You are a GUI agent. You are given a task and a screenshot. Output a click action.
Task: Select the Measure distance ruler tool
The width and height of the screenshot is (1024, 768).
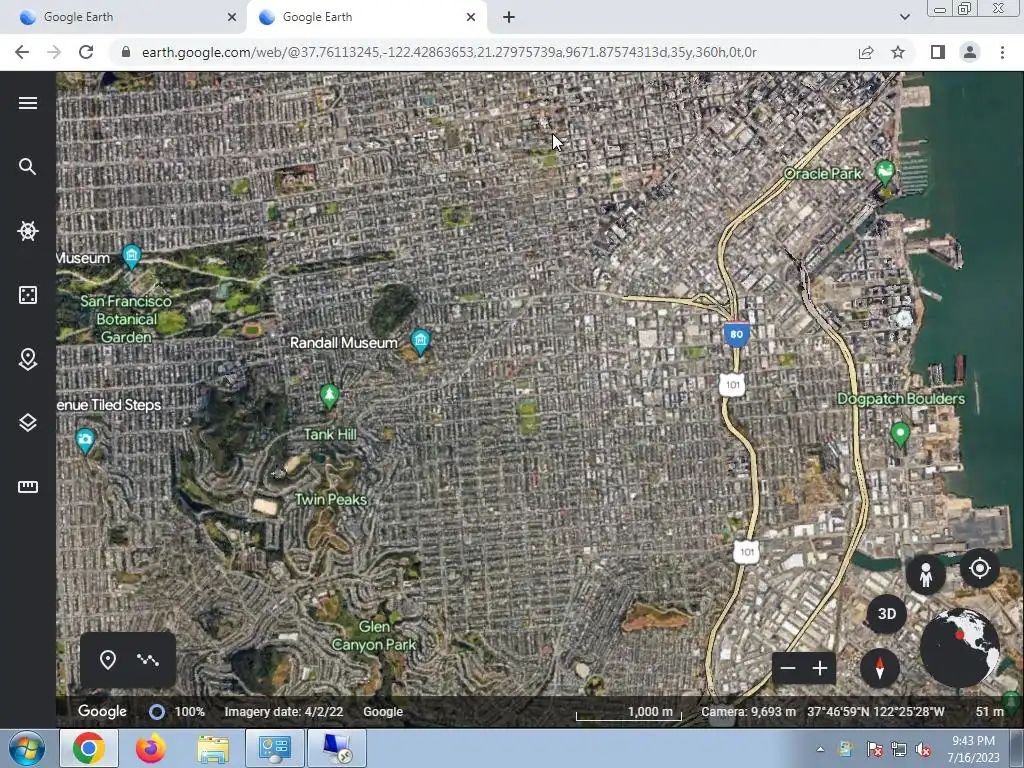(27, 487)
